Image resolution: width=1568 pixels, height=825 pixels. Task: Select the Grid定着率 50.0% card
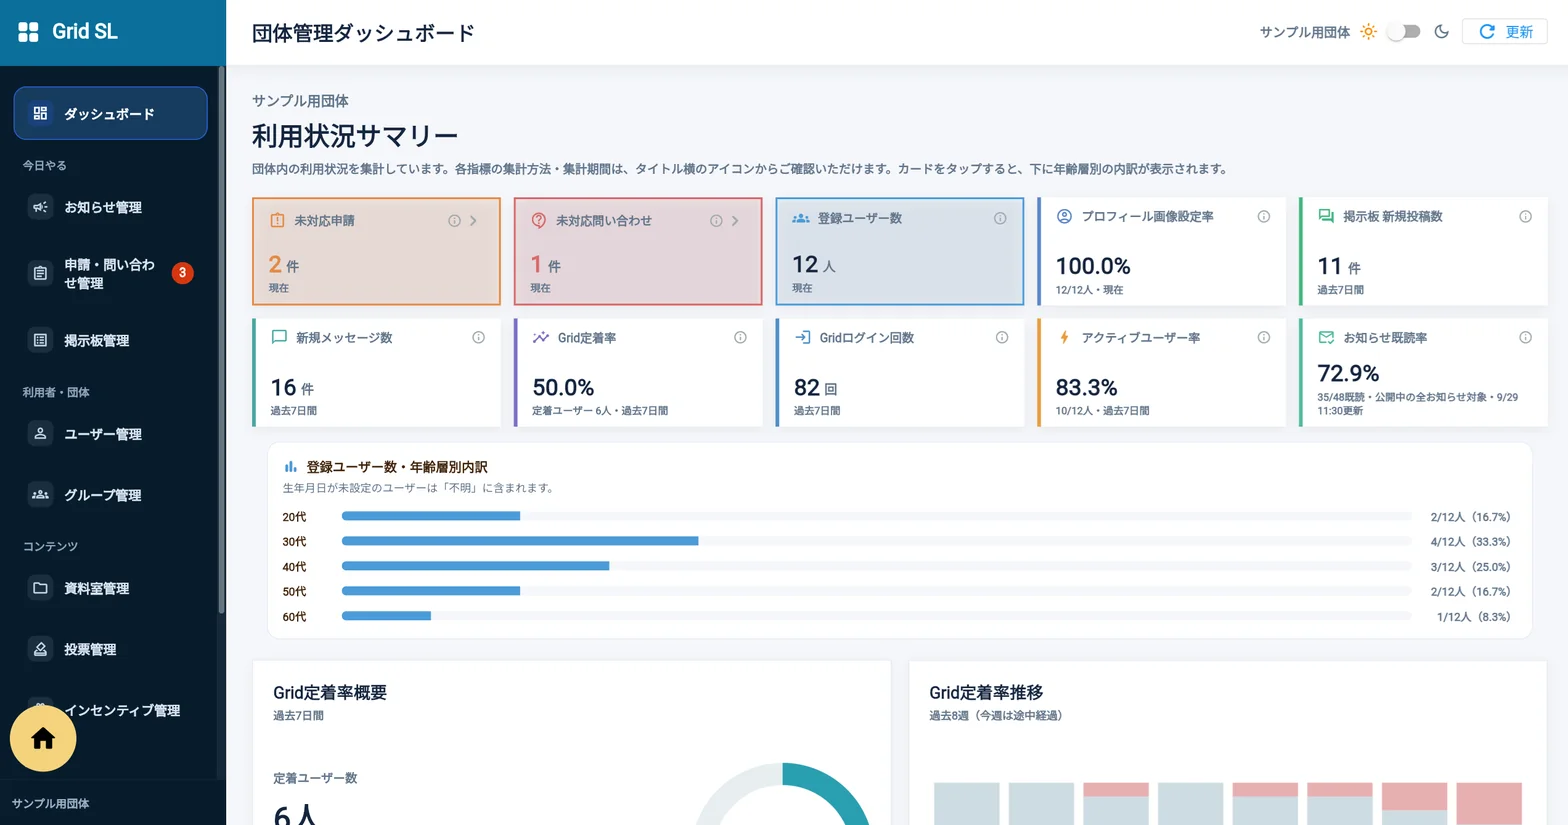point(638,372)
